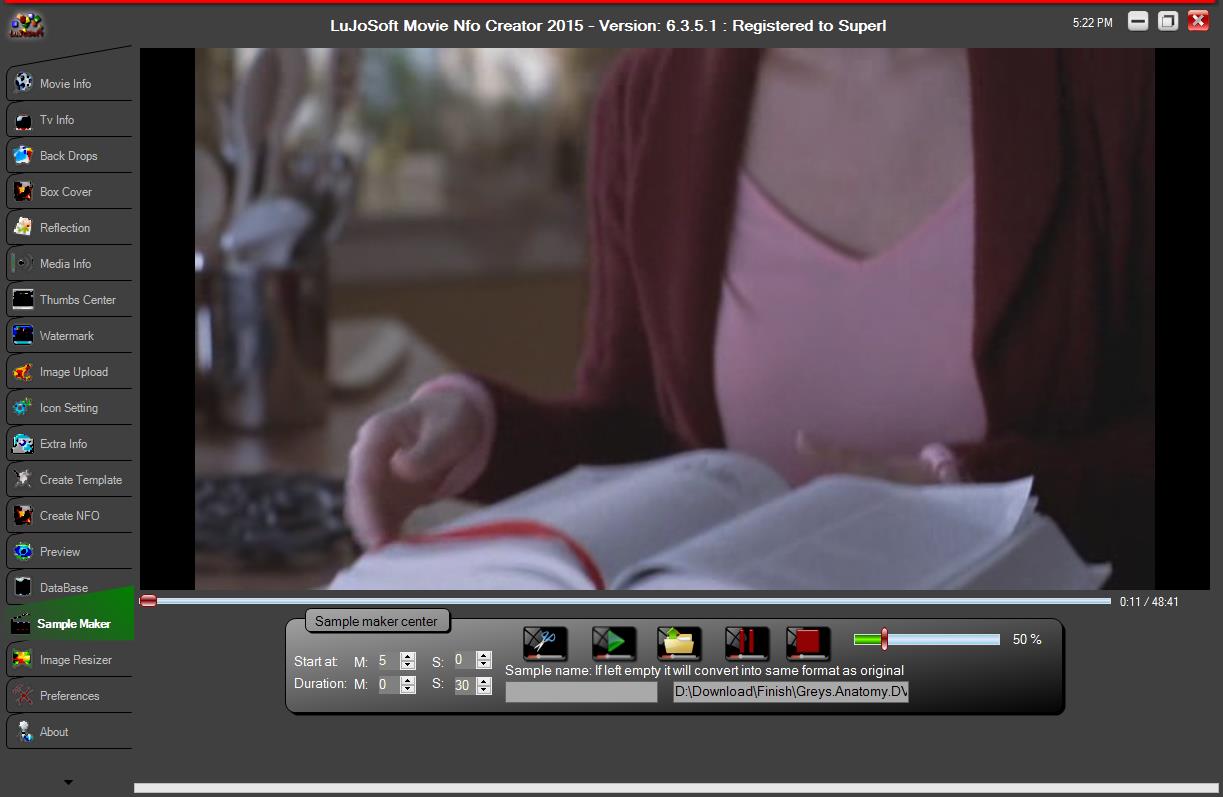1223x797 pixels.
Task: Stop the video playback
Action: click(808, 643)
